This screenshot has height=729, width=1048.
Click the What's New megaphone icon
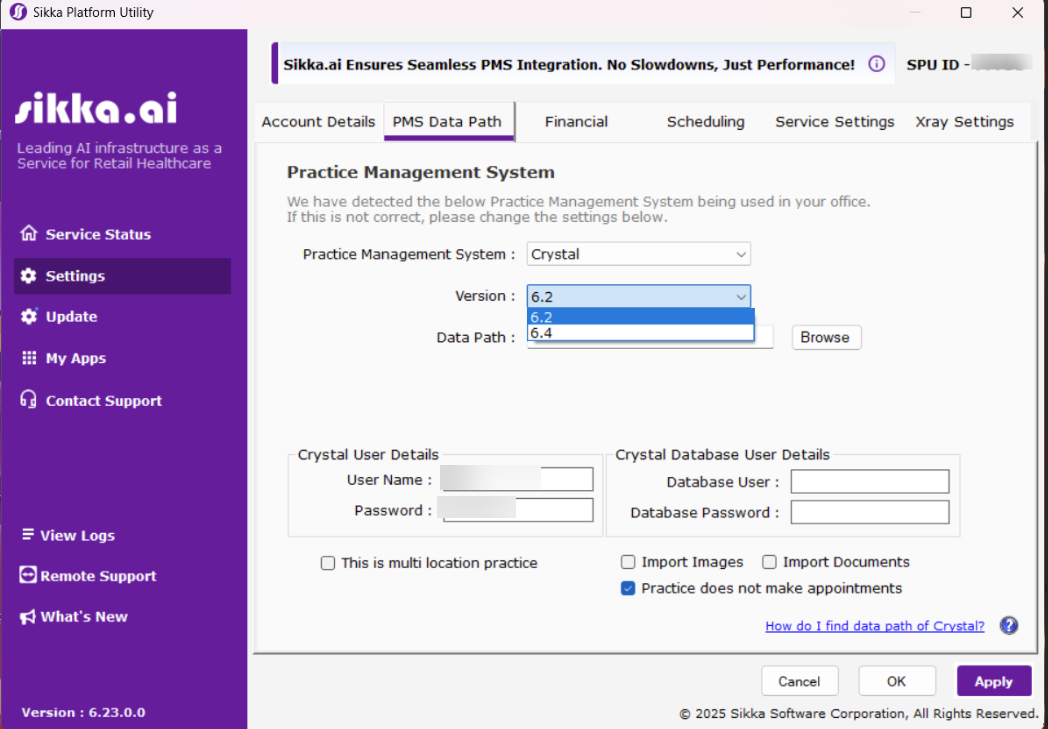29,616
